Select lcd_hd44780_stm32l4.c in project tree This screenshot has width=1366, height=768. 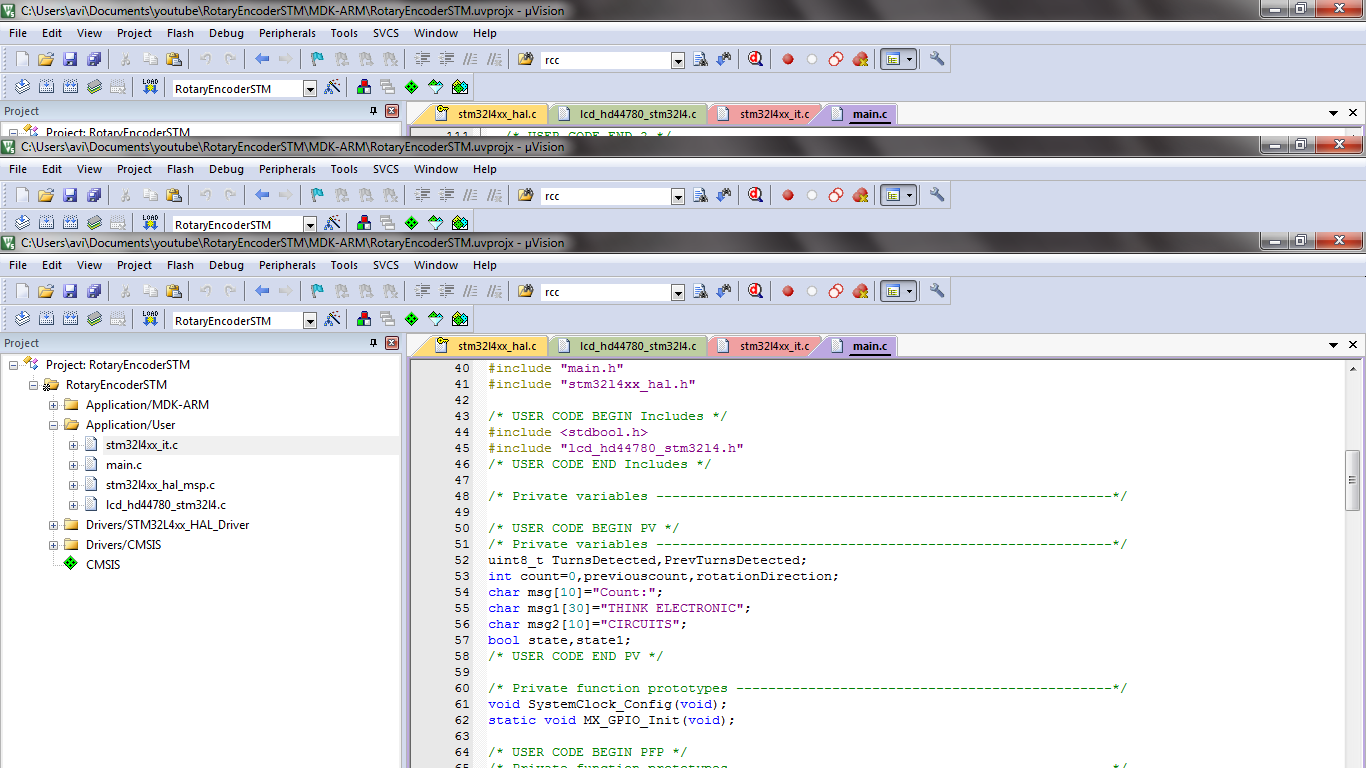pyautogui.click(x=165, y=505)
